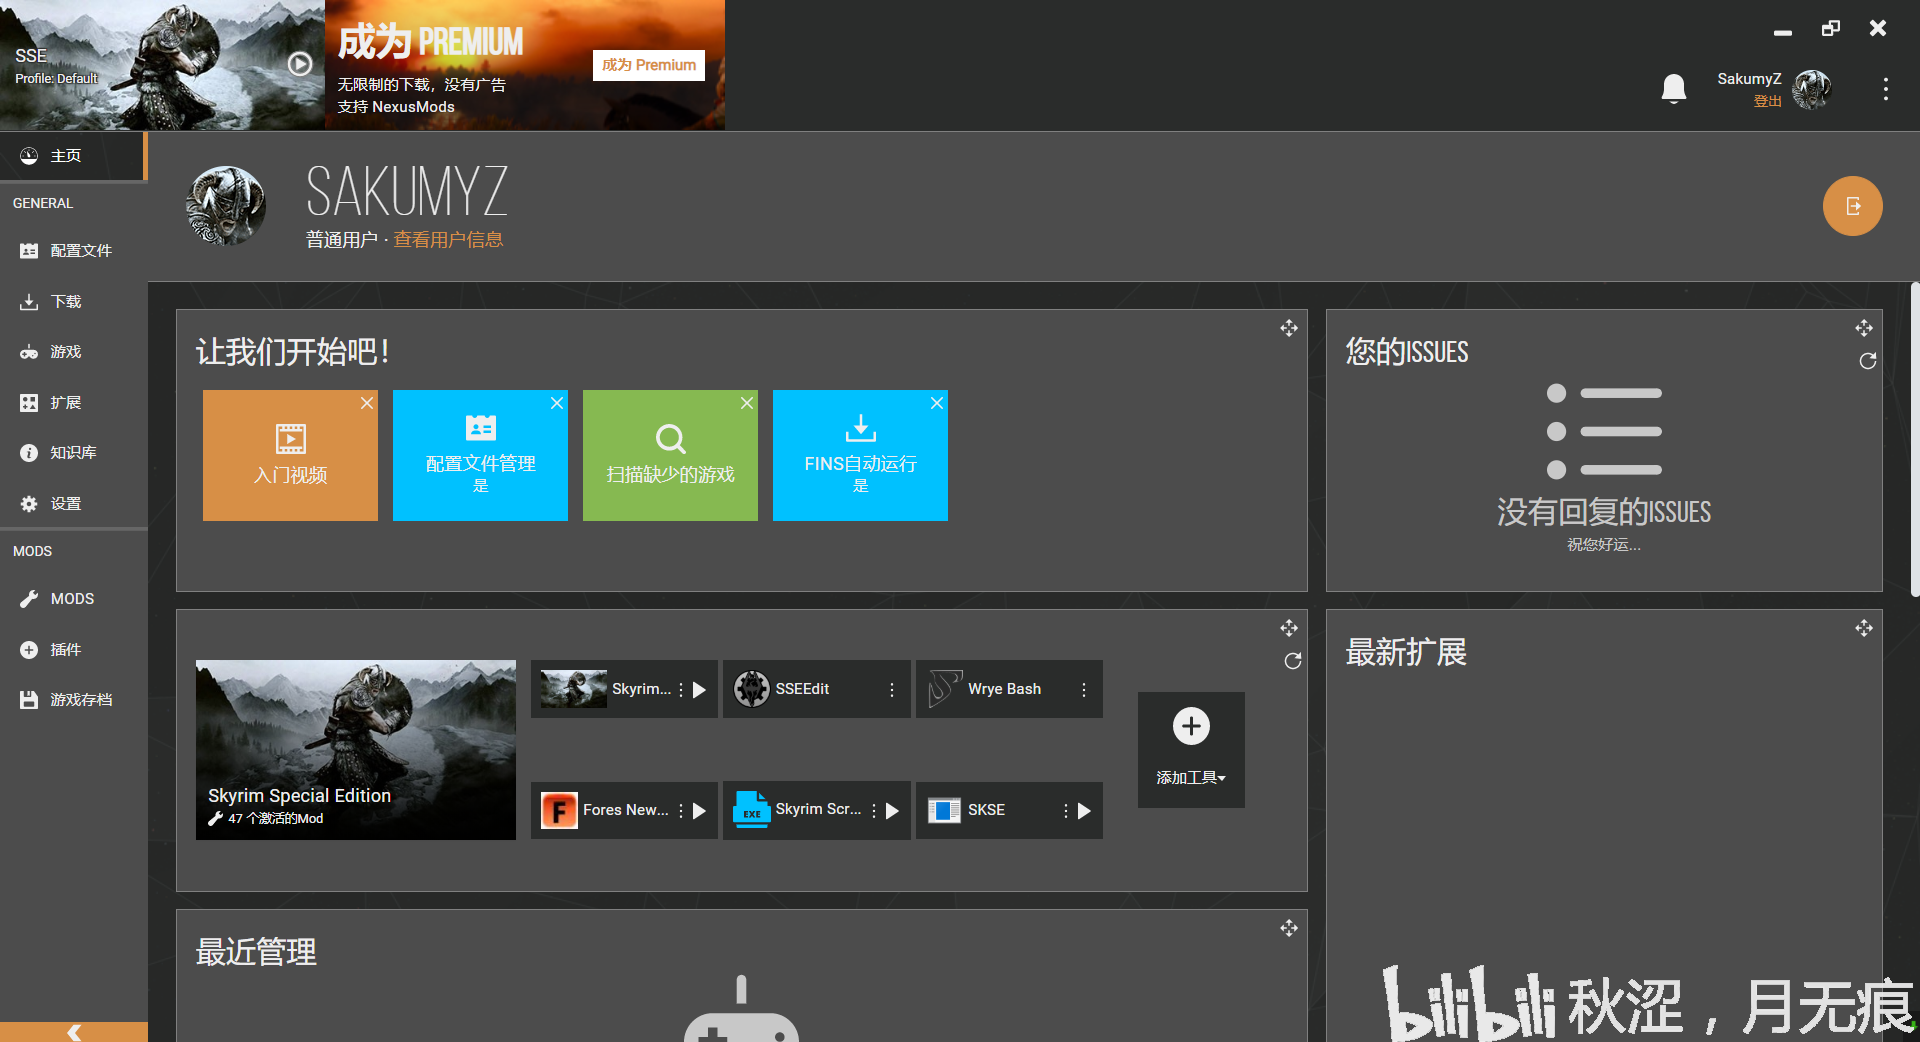Viewport: 1920px width, 1042px height.
Task: Open options menu for SKSE
Action: (x=1066, y=810)
